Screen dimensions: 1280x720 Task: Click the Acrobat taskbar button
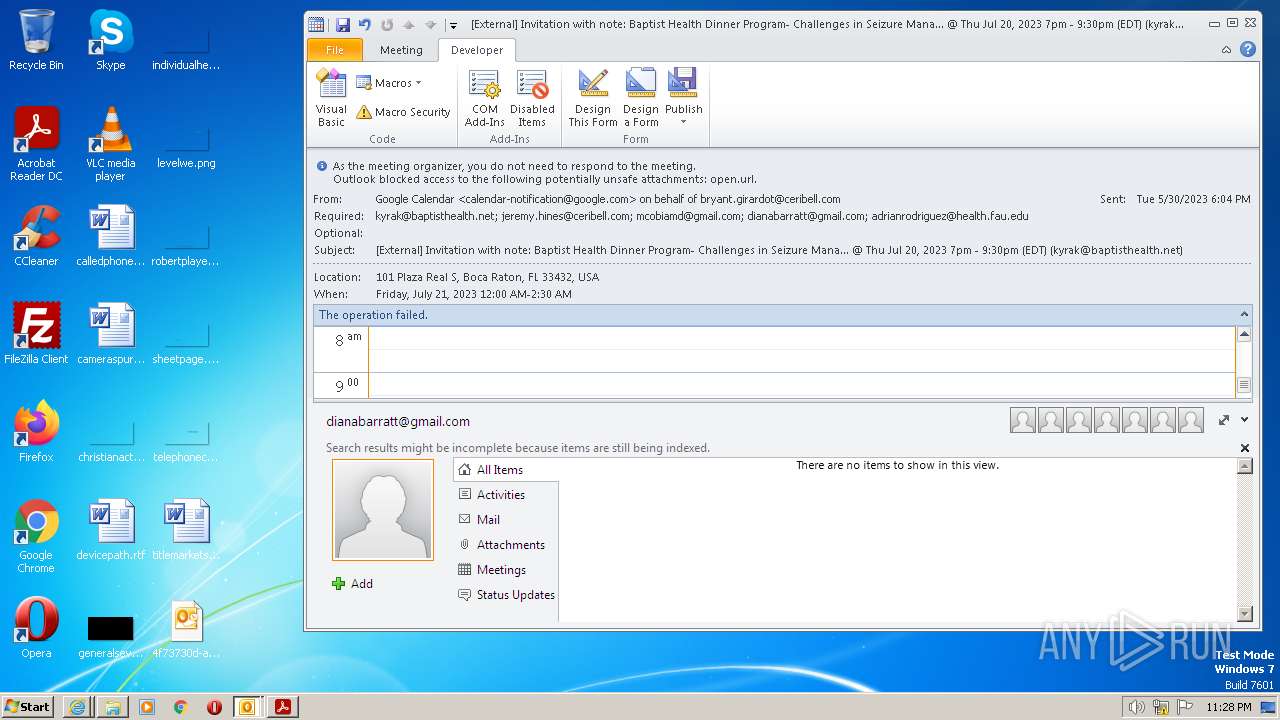[283, 707]
